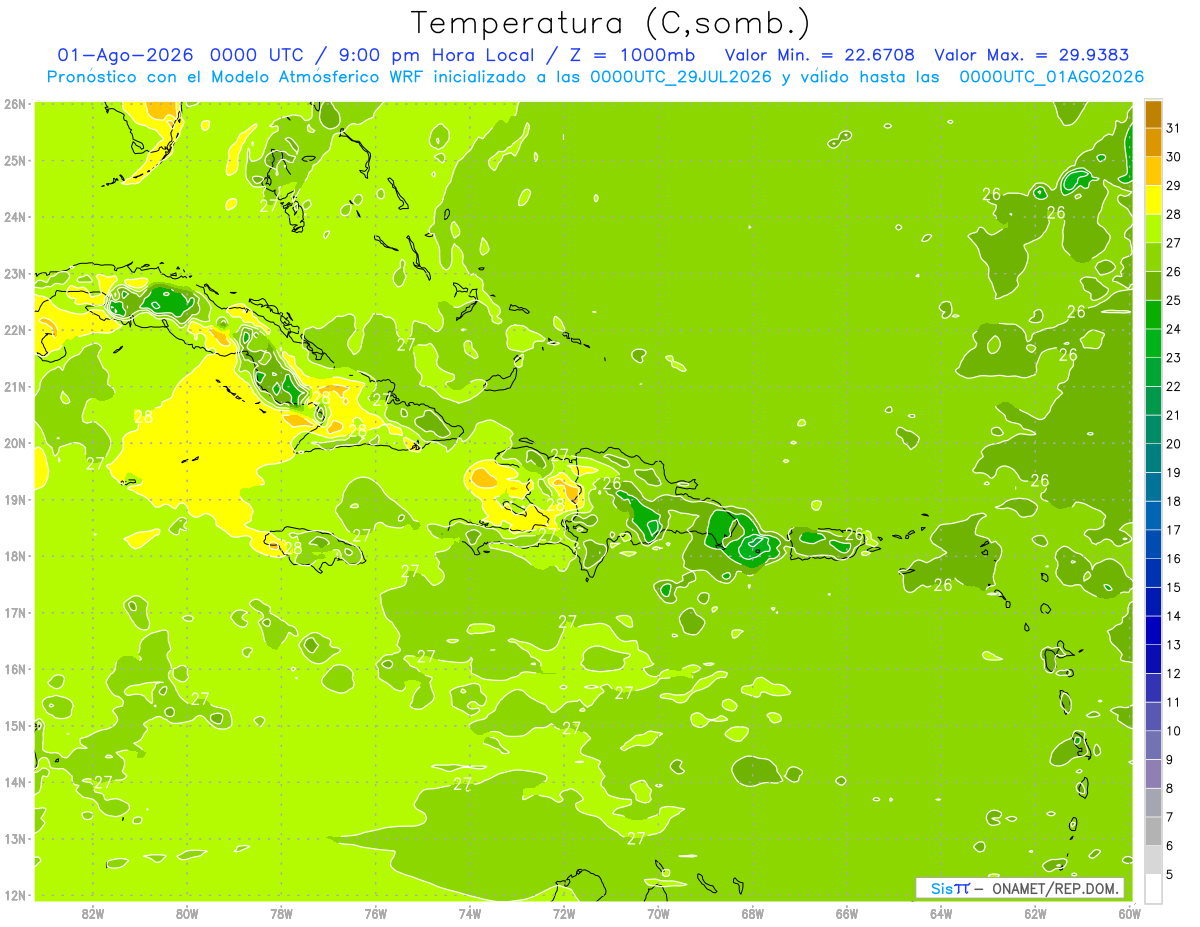Click the legend value '13'

(x=1173, y=645)
